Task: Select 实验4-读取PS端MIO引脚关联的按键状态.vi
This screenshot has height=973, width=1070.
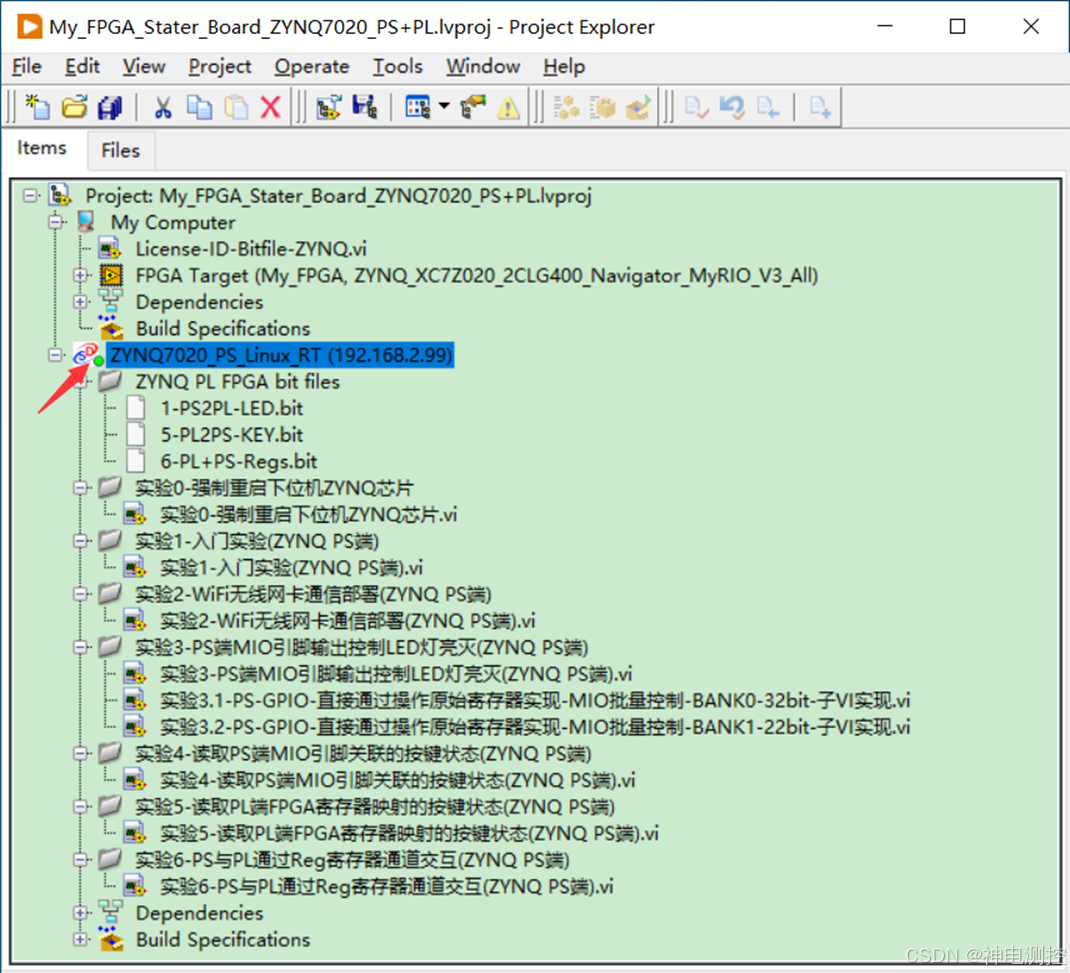Action: point(397,780)
